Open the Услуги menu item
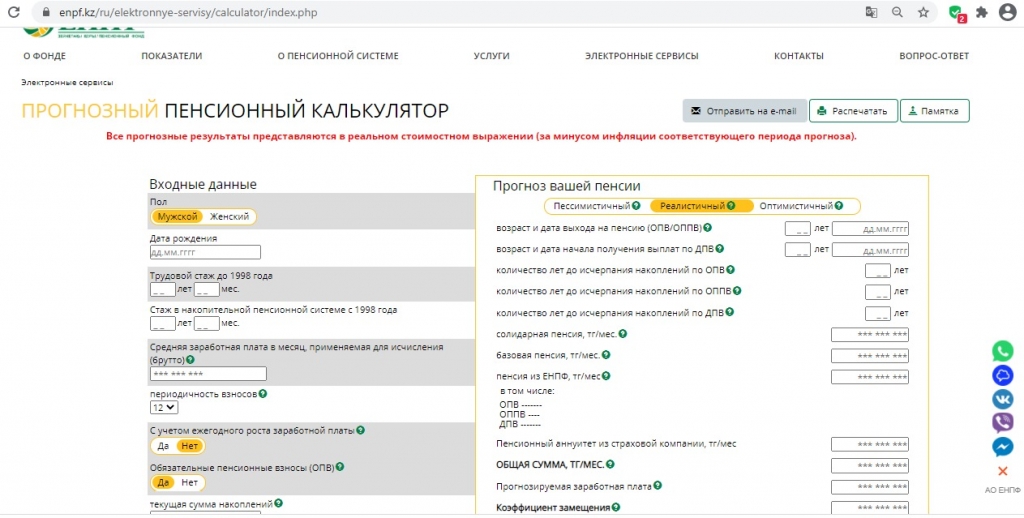This screenshot has width=1024, height=518. coord(491,56)
